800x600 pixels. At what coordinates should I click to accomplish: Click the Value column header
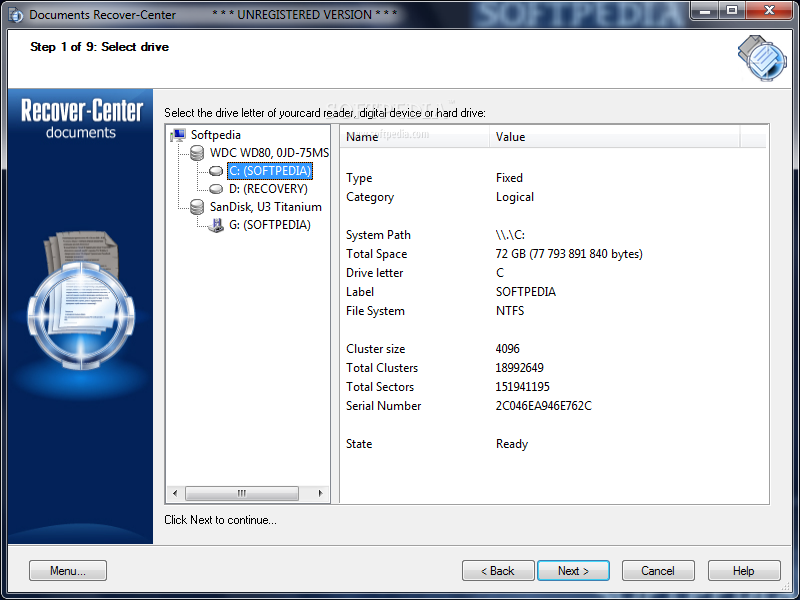614,137
